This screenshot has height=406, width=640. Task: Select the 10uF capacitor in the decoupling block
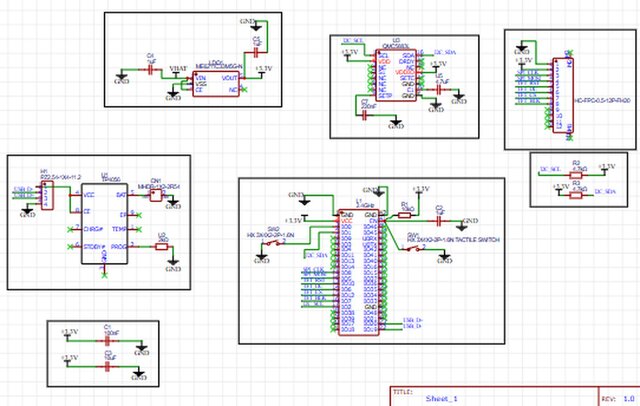click(107, 366)
